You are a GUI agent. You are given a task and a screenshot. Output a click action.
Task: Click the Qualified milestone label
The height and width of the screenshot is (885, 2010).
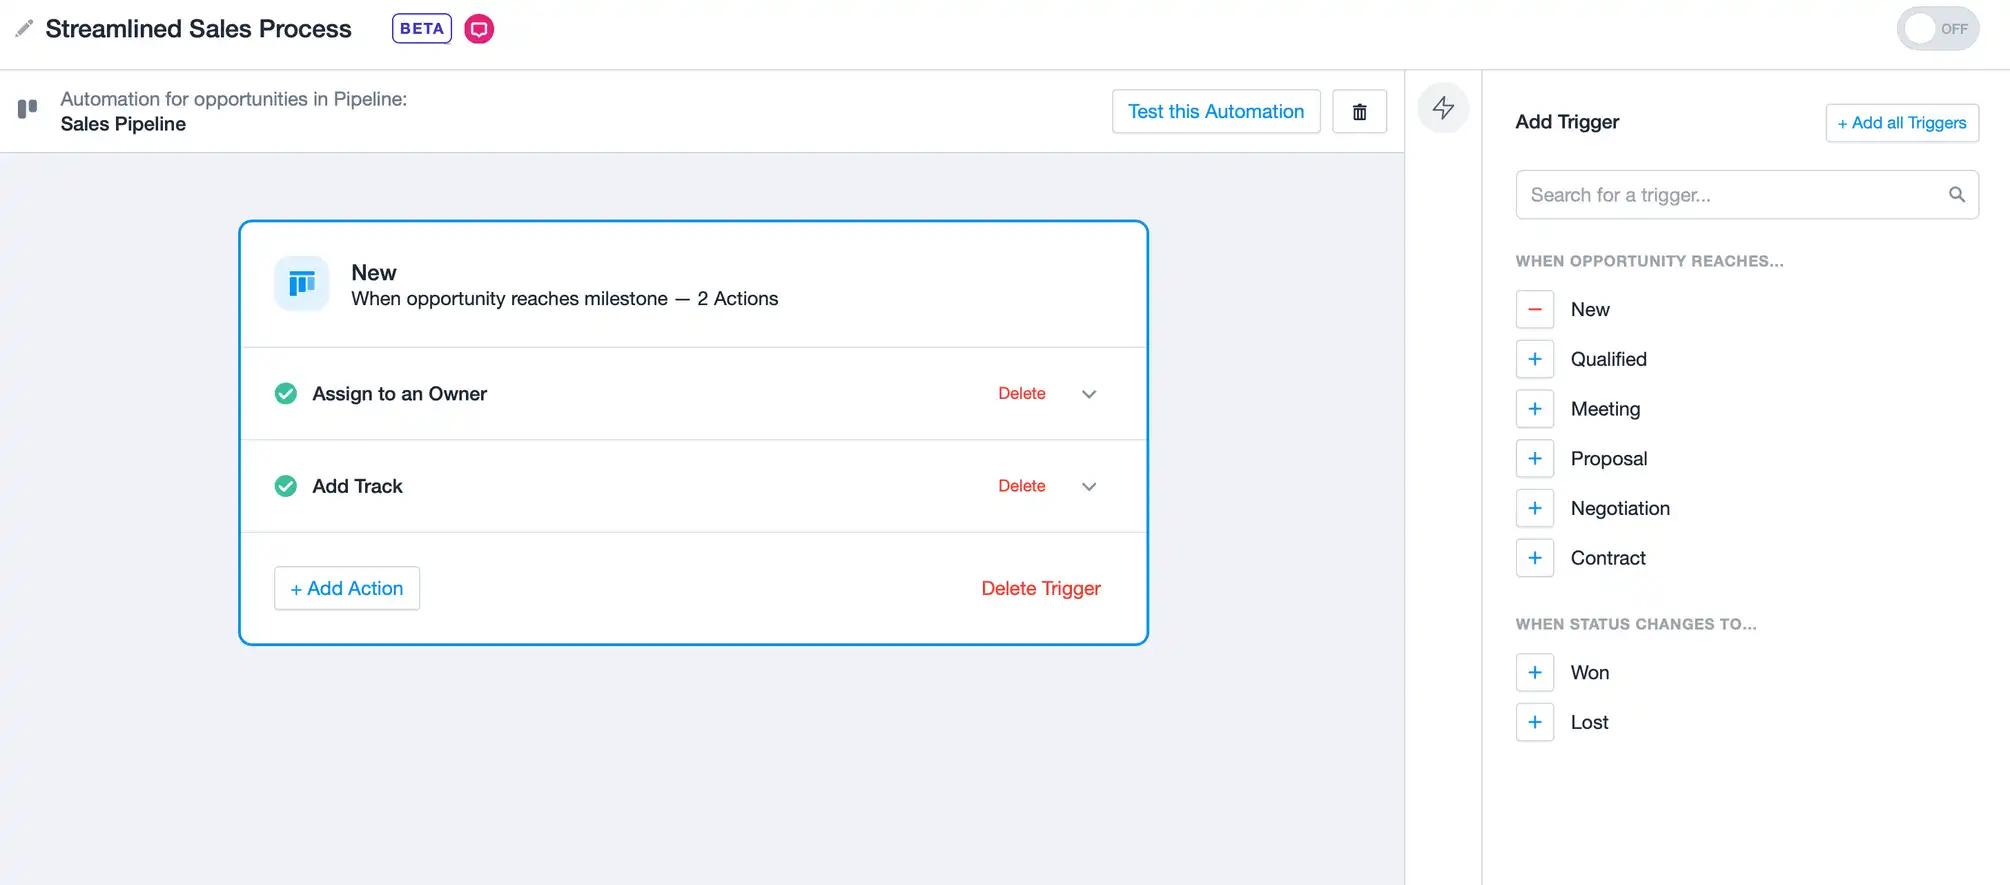[x=1608, y=359]
